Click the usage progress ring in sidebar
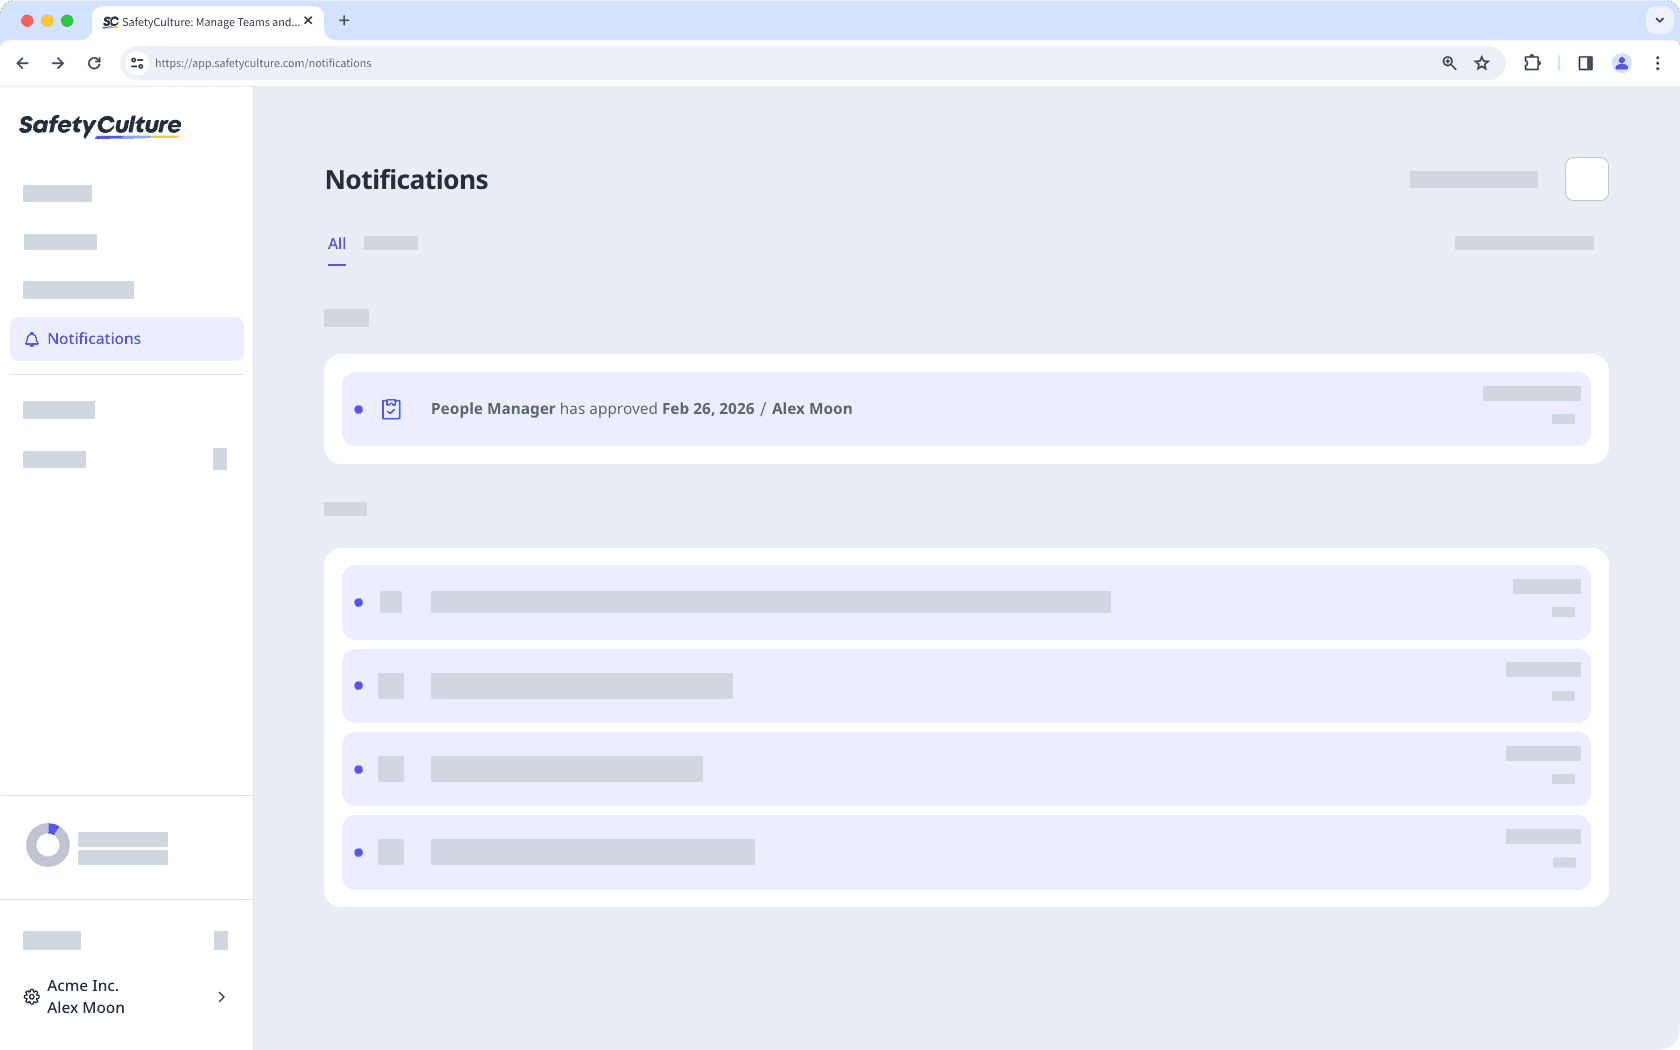The image size is (1680, 1050). 48,845
